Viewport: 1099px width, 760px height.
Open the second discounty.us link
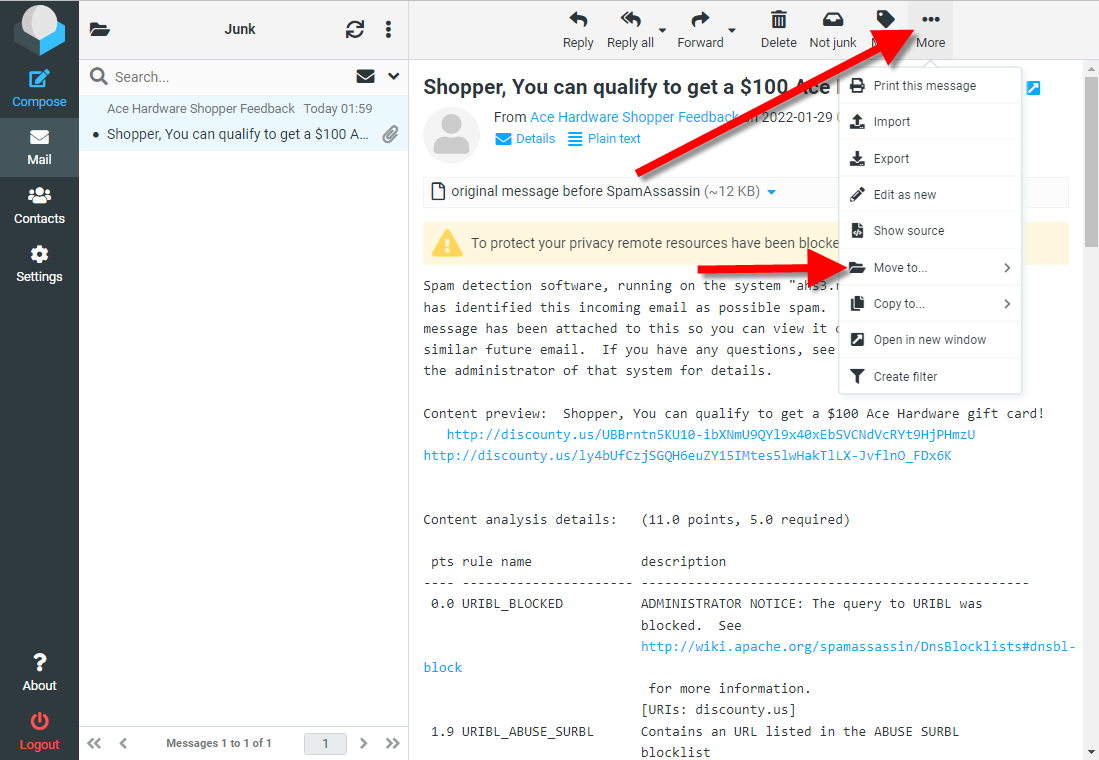[x=688, y=456]
